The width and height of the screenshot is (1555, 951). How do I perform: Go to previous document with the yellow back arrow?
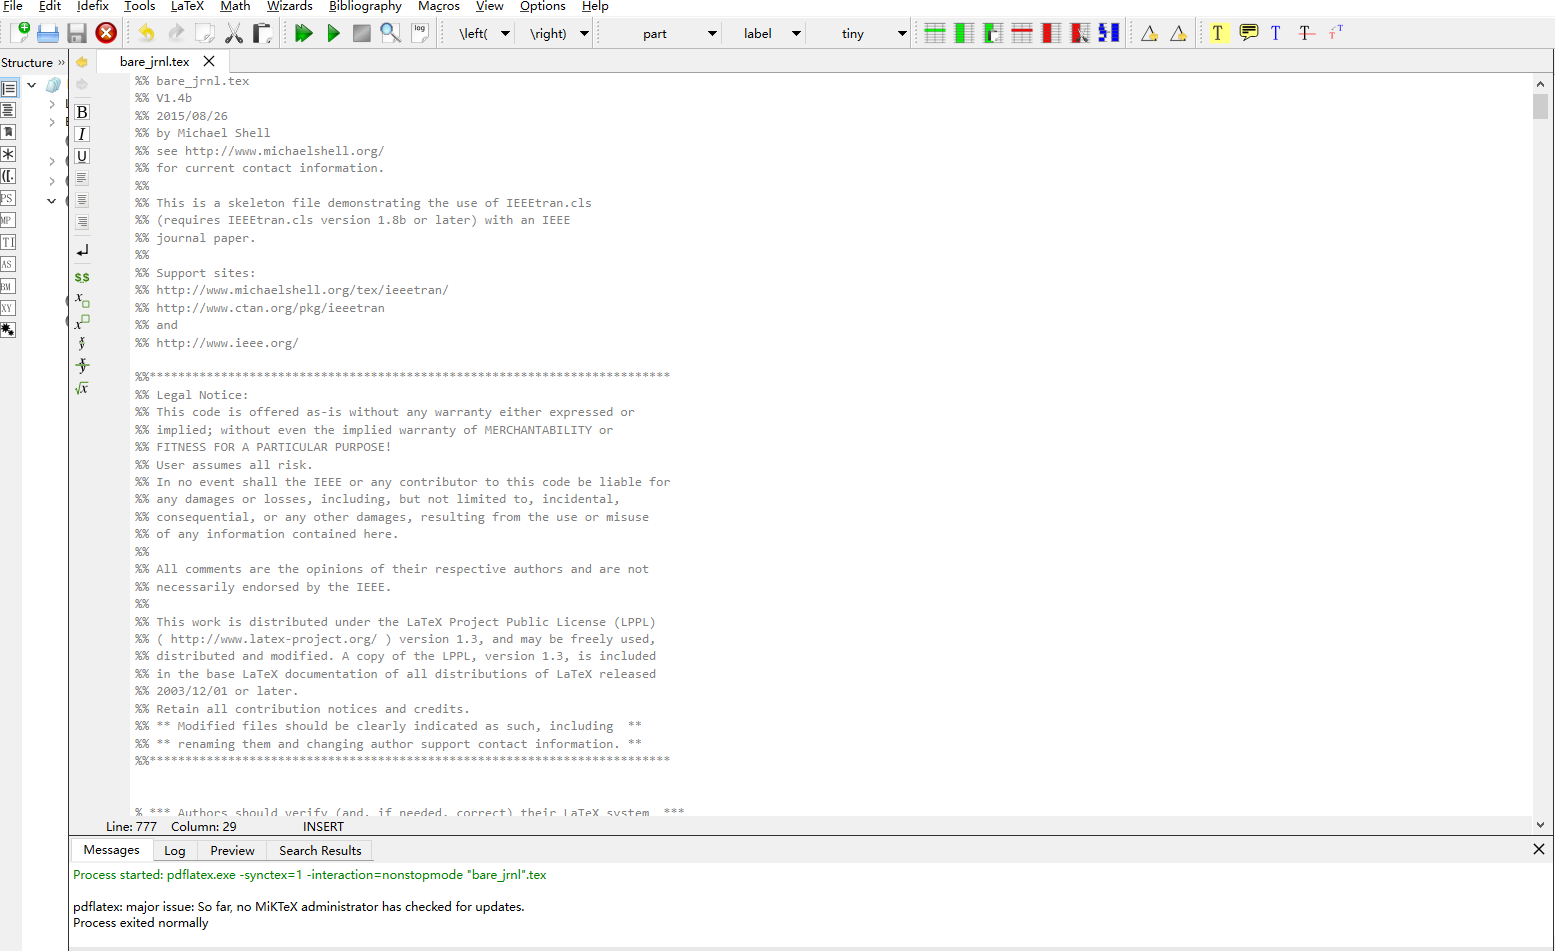(x=82, y=62)
